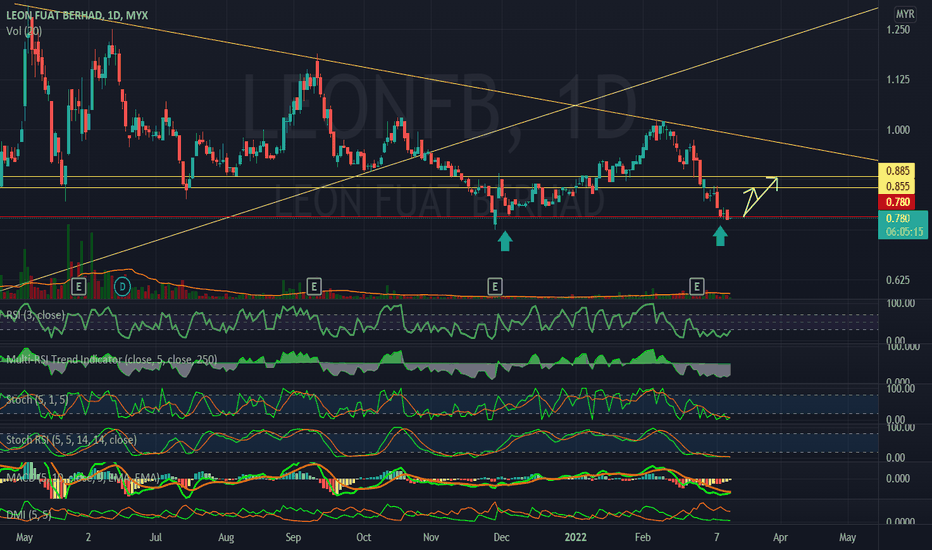Click the 0.625 price axis value
Image resolution: width=932 pixels, height=550 pixels.
[898, 280]
